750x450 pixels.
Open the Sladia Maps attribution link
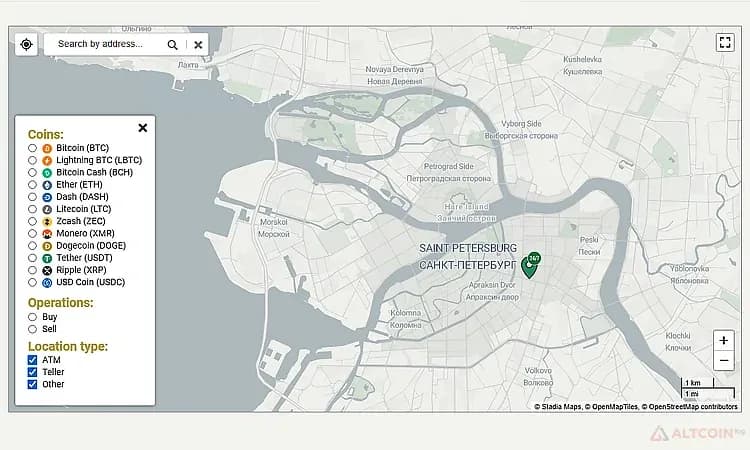click(561, 407)
